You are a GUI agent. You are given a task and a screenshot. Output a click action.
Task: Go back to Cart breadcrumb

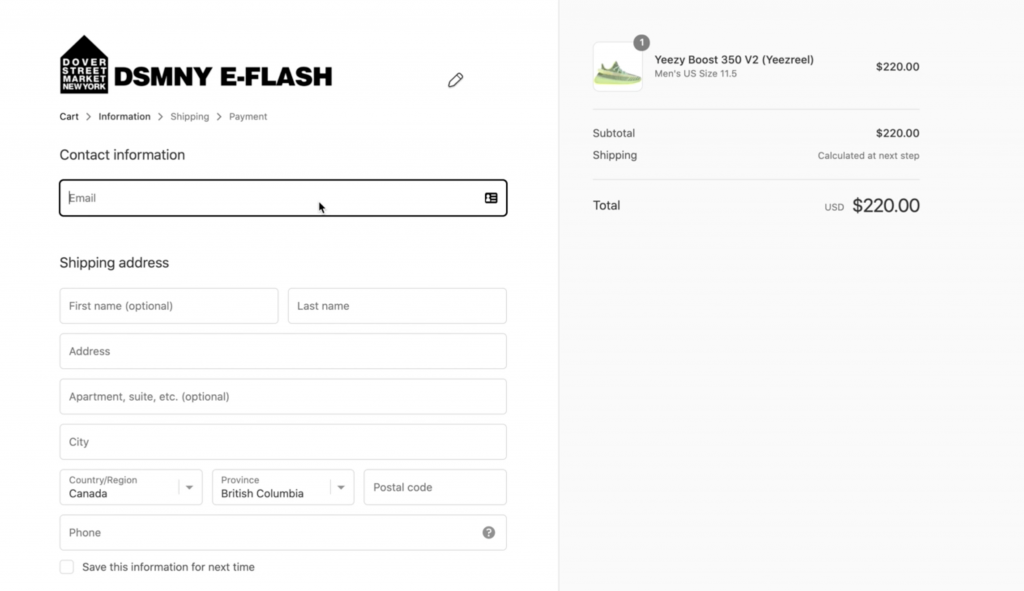(x=69, y=116)
